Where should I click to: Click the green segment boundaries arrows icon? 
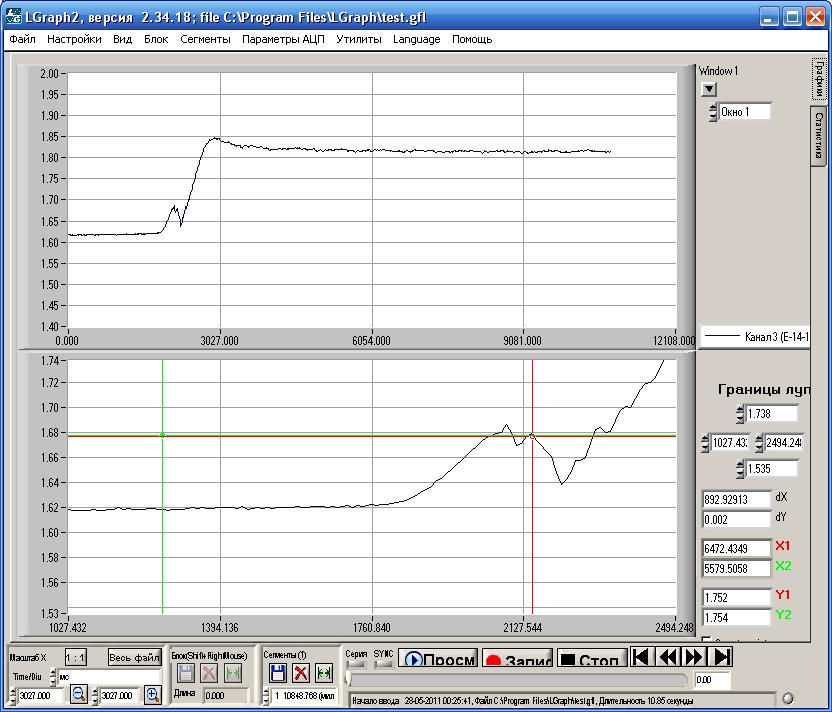(x=323, y=673)
